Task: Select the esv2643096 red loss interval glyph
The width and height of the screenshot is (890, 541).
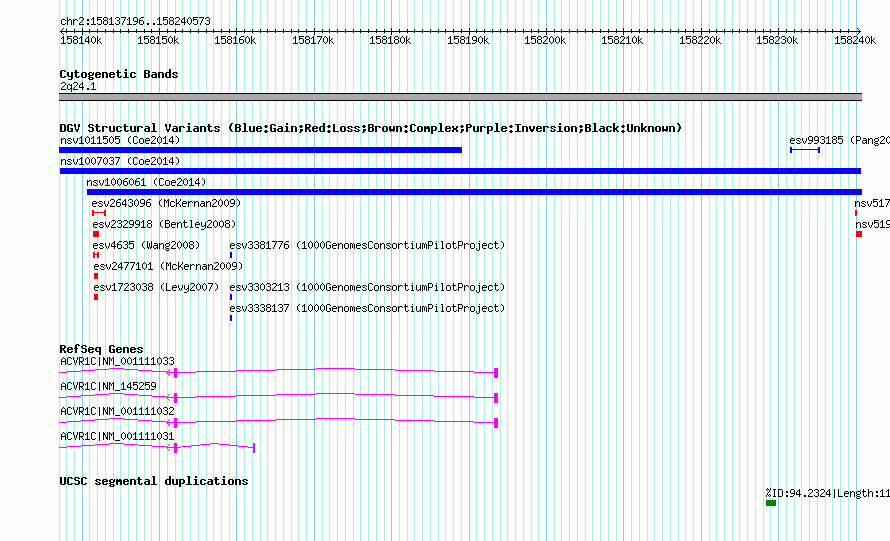Action: click(99, 213)
